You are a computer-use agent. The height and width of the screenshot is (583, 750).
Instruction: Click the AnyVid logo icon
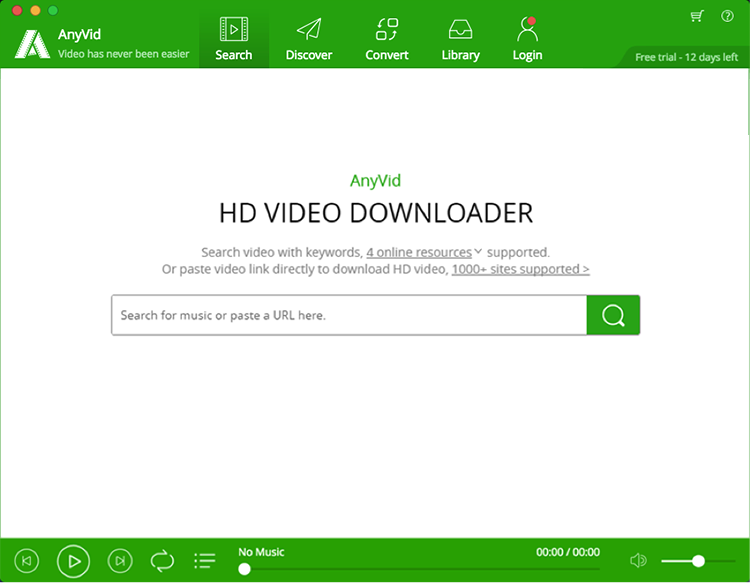click(33, 44)
